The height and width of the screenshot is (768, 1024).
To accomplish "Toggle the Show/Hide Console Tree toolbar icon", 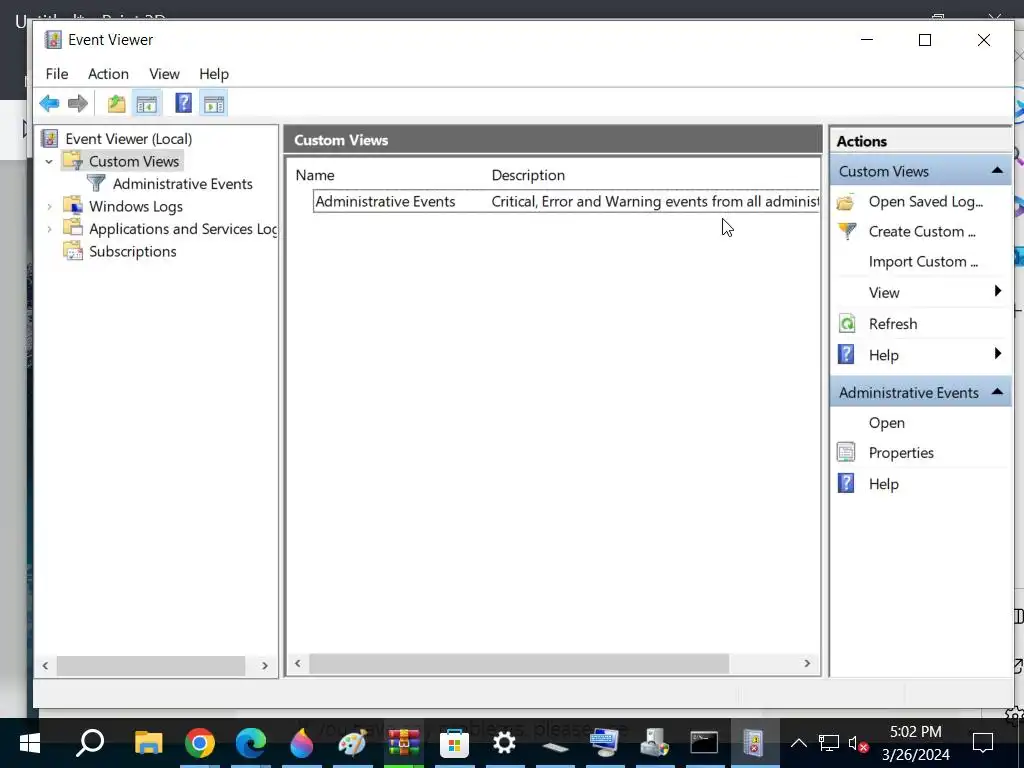I will pyautogui.click(x=147, y=103).
